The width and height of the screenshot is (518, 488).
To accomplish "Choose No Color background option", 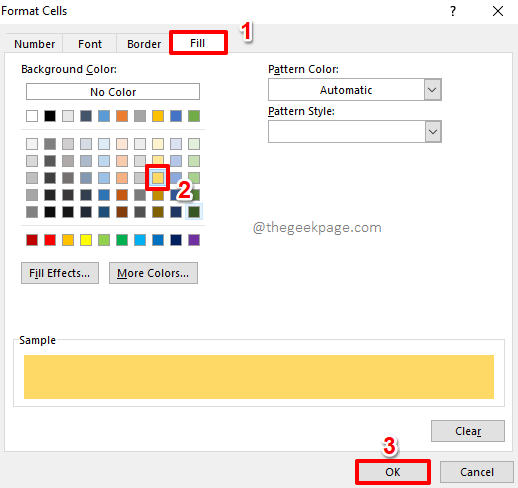I will click(x=113, y=92).
